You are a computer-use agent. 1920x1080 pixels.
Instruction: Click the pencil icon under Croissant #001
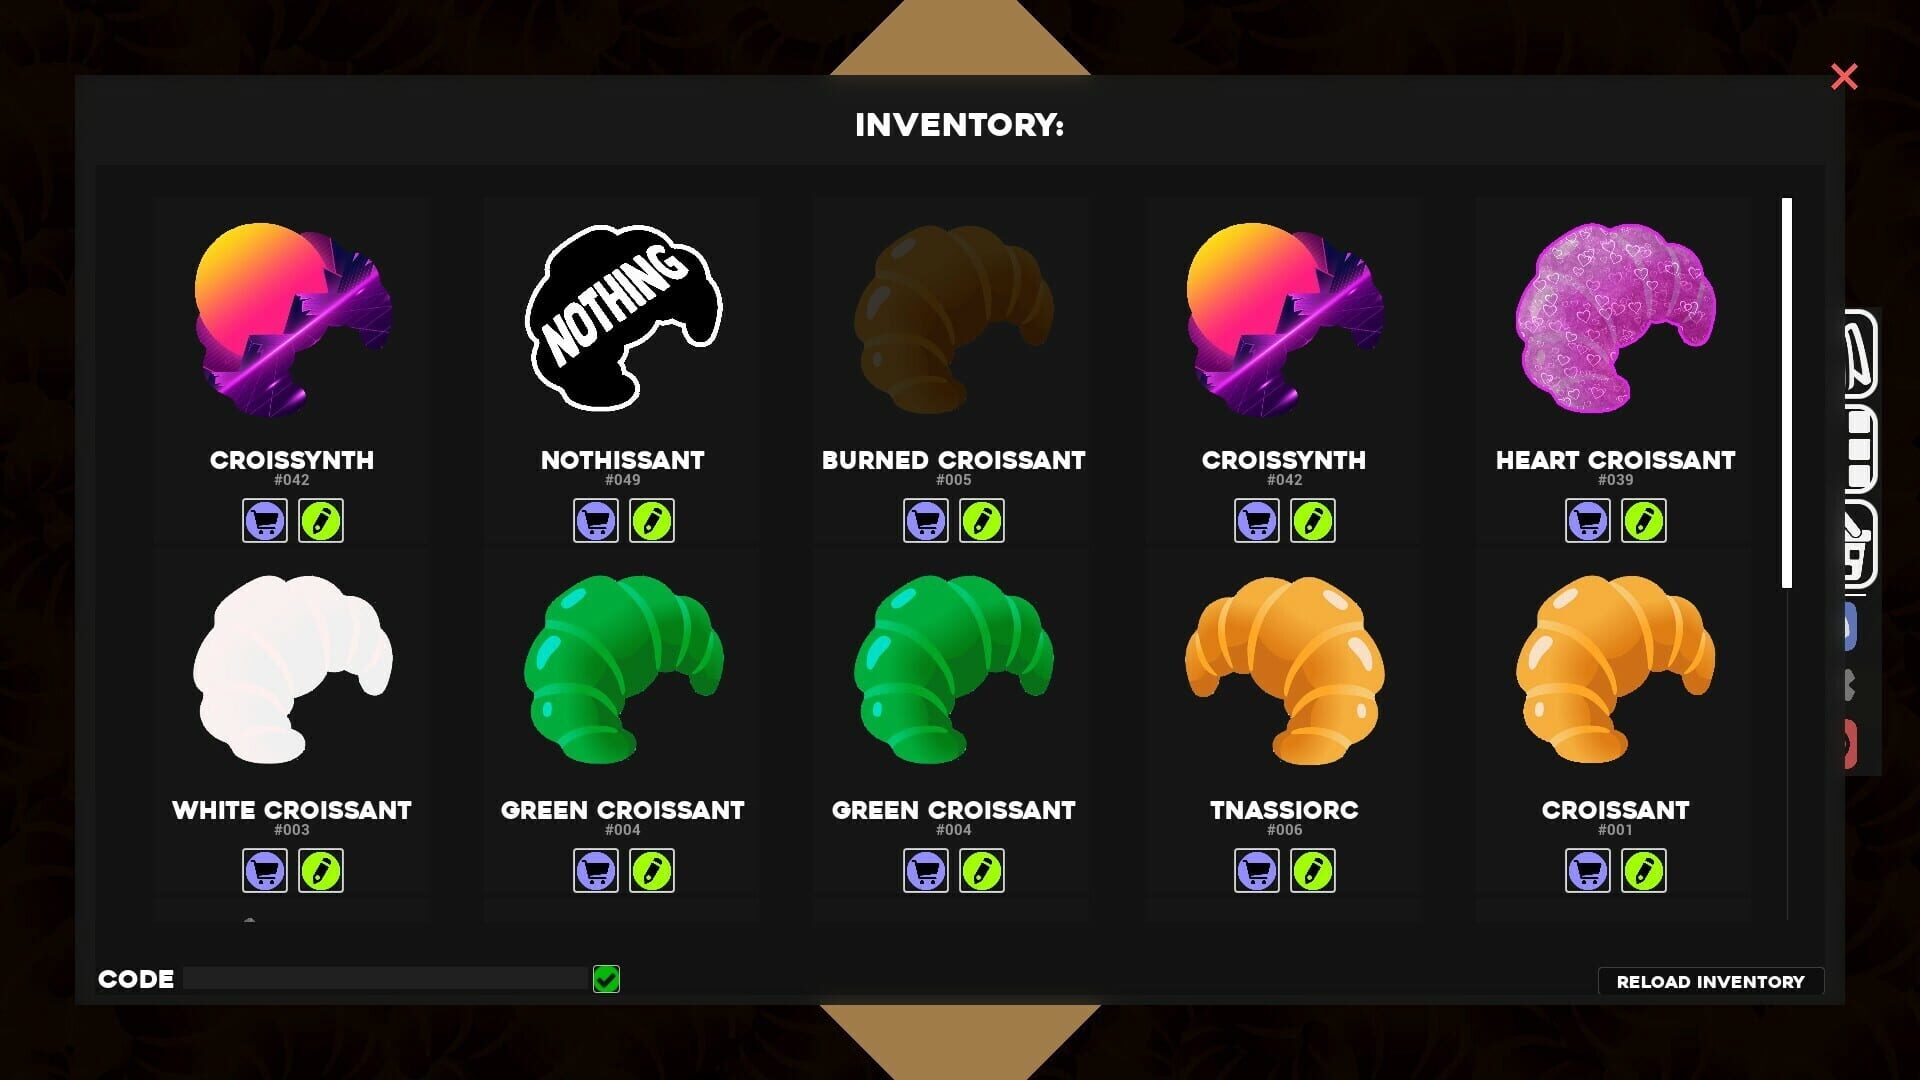pyautogui.click(x=1644, y=871)
